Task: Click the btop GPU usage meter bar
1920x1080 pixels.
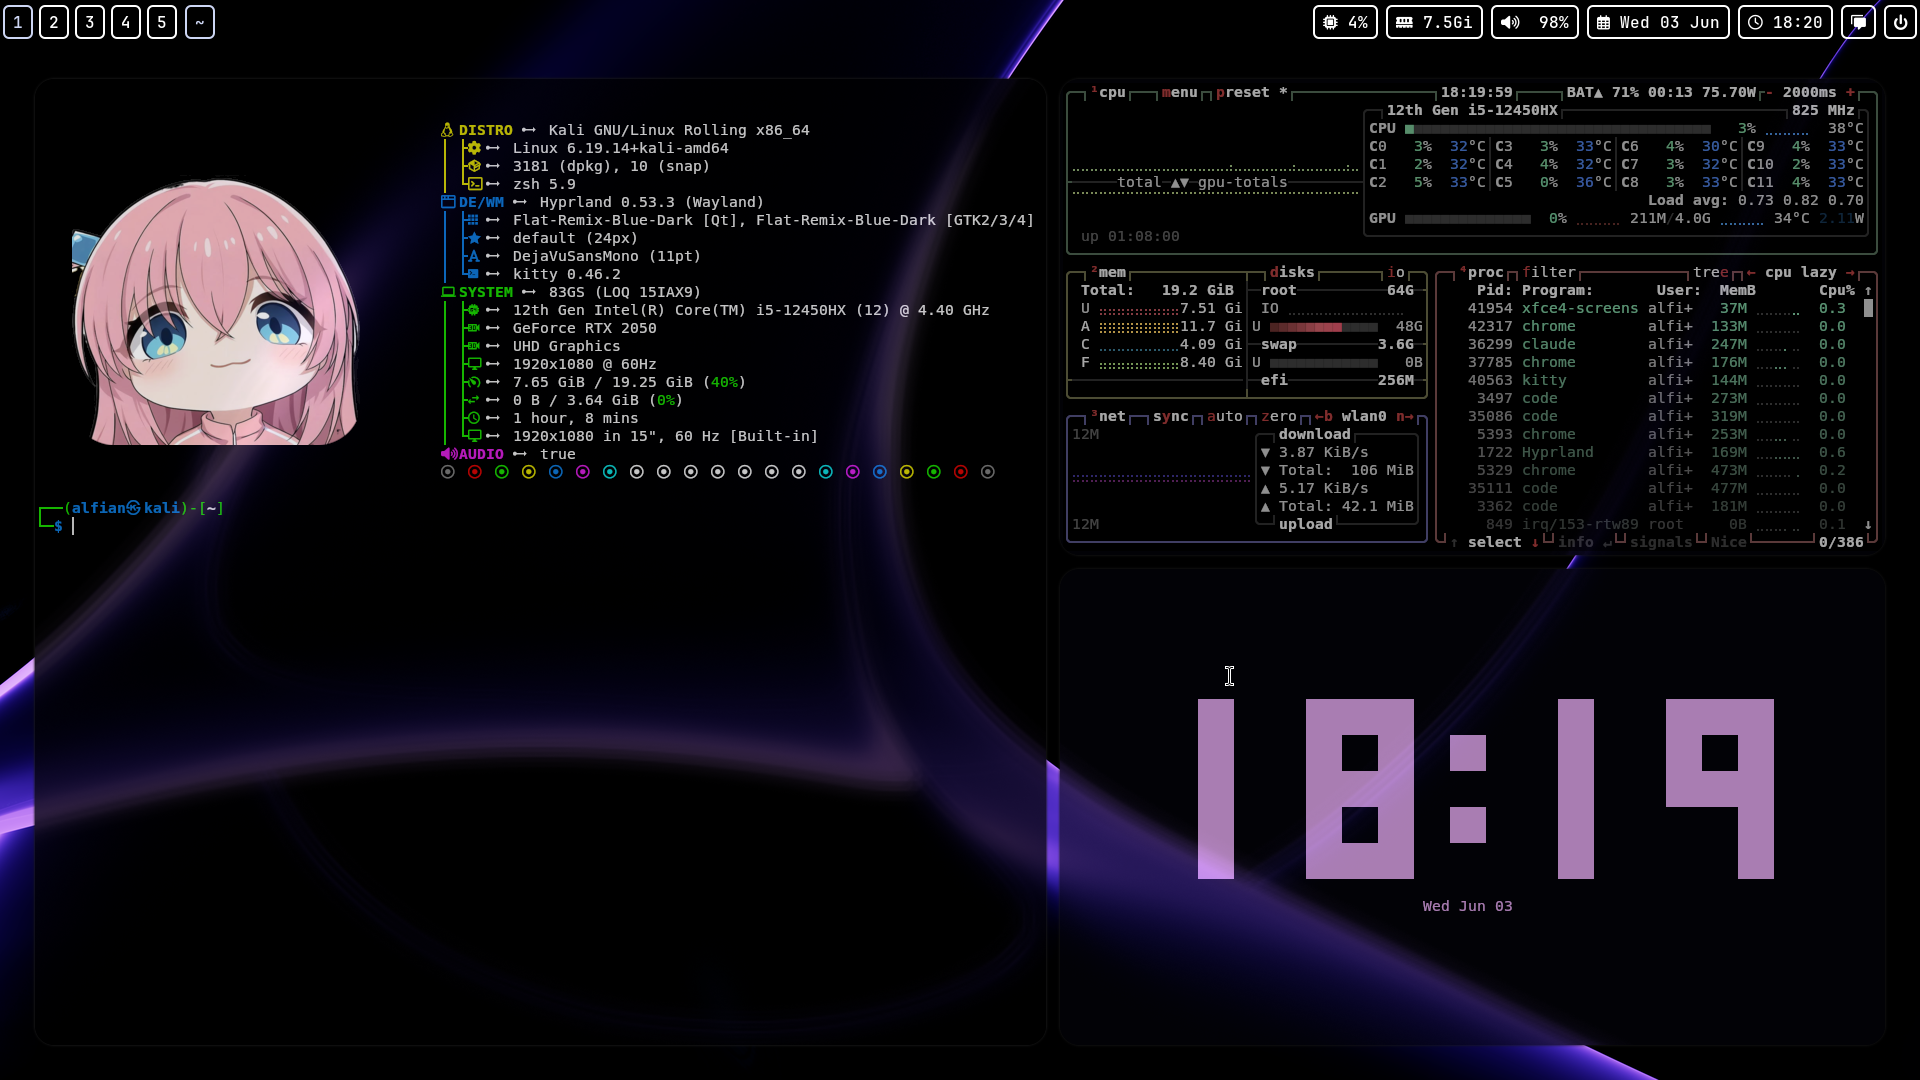Action: tap(1467, 219)
